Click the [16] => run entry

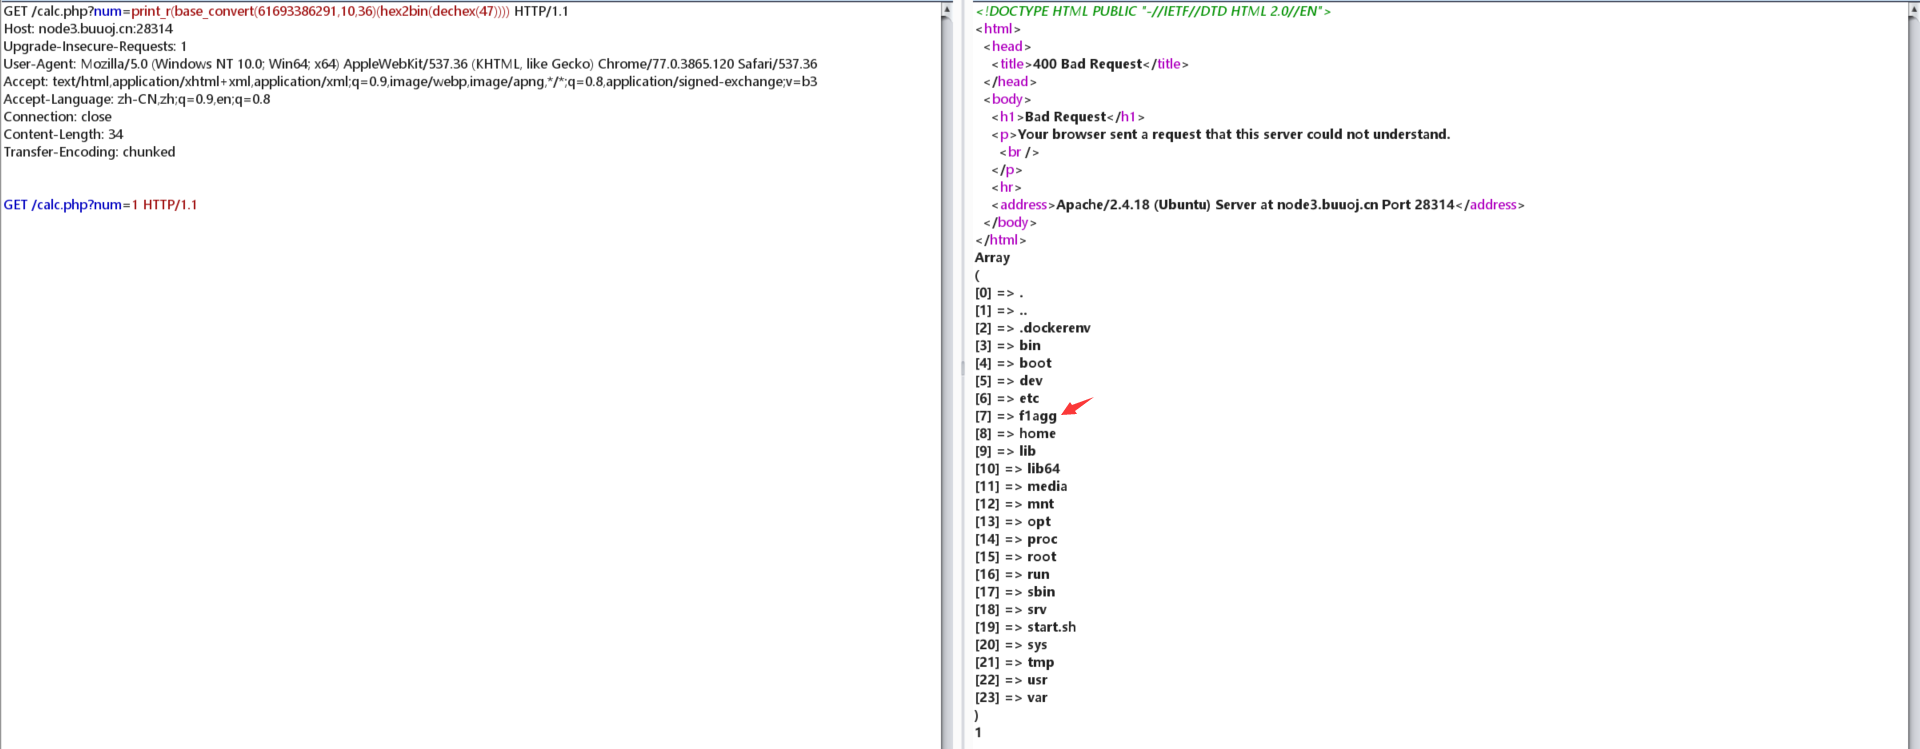(x=1013, y=575)
